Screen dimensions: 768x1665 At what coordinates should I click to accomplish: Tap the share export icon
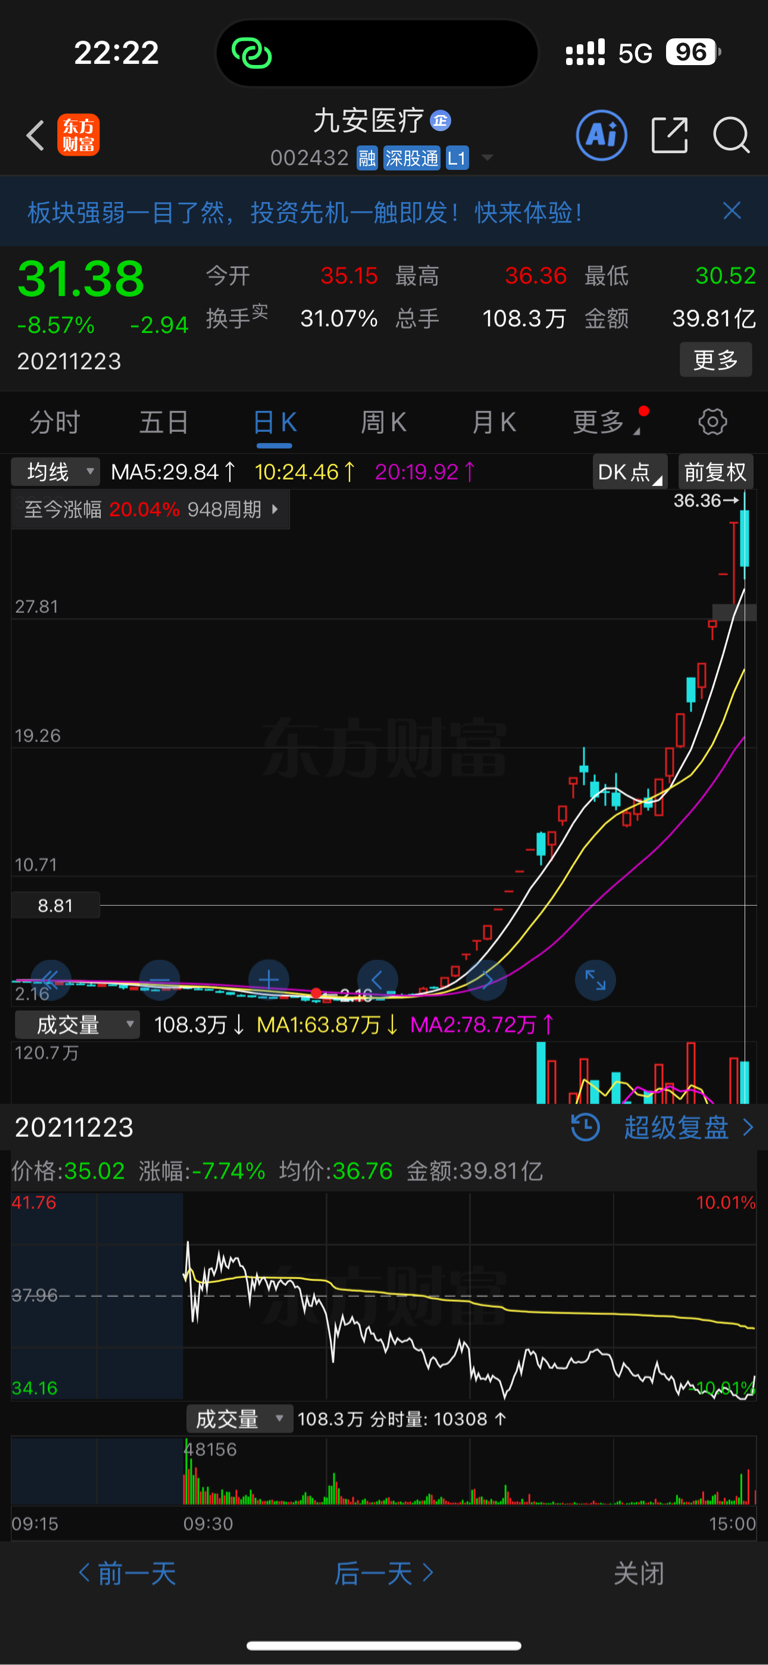click(x=669, y=135)
